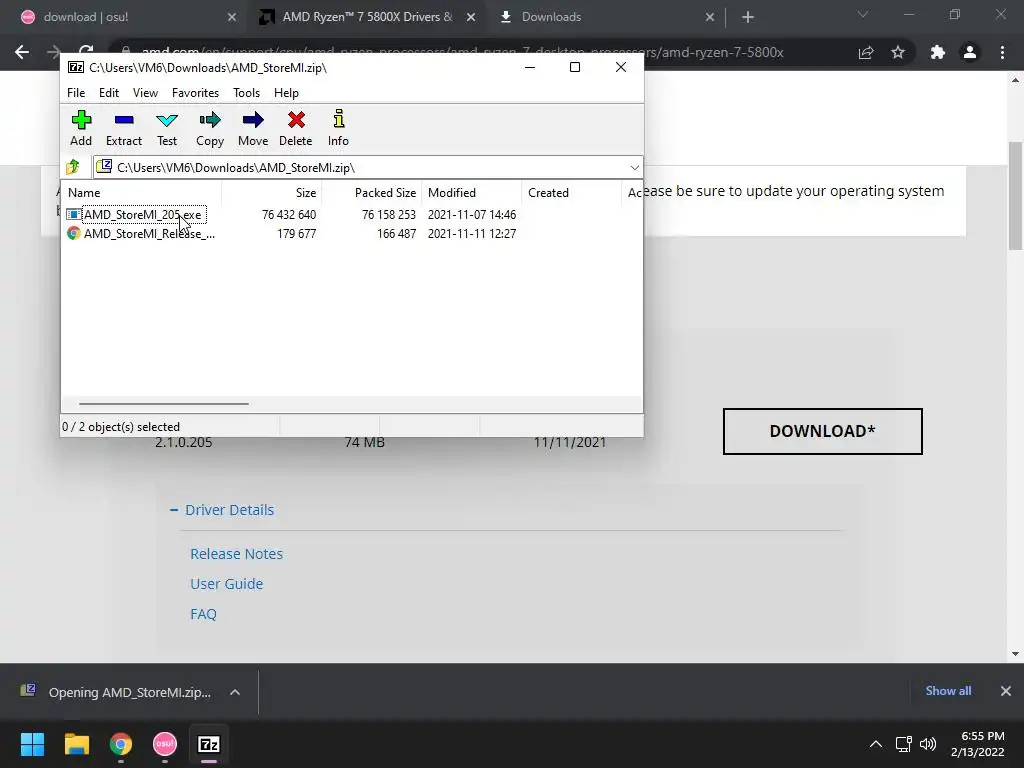
Task: Close the Chrome downloads bar
Action: tap(1006, 691)
